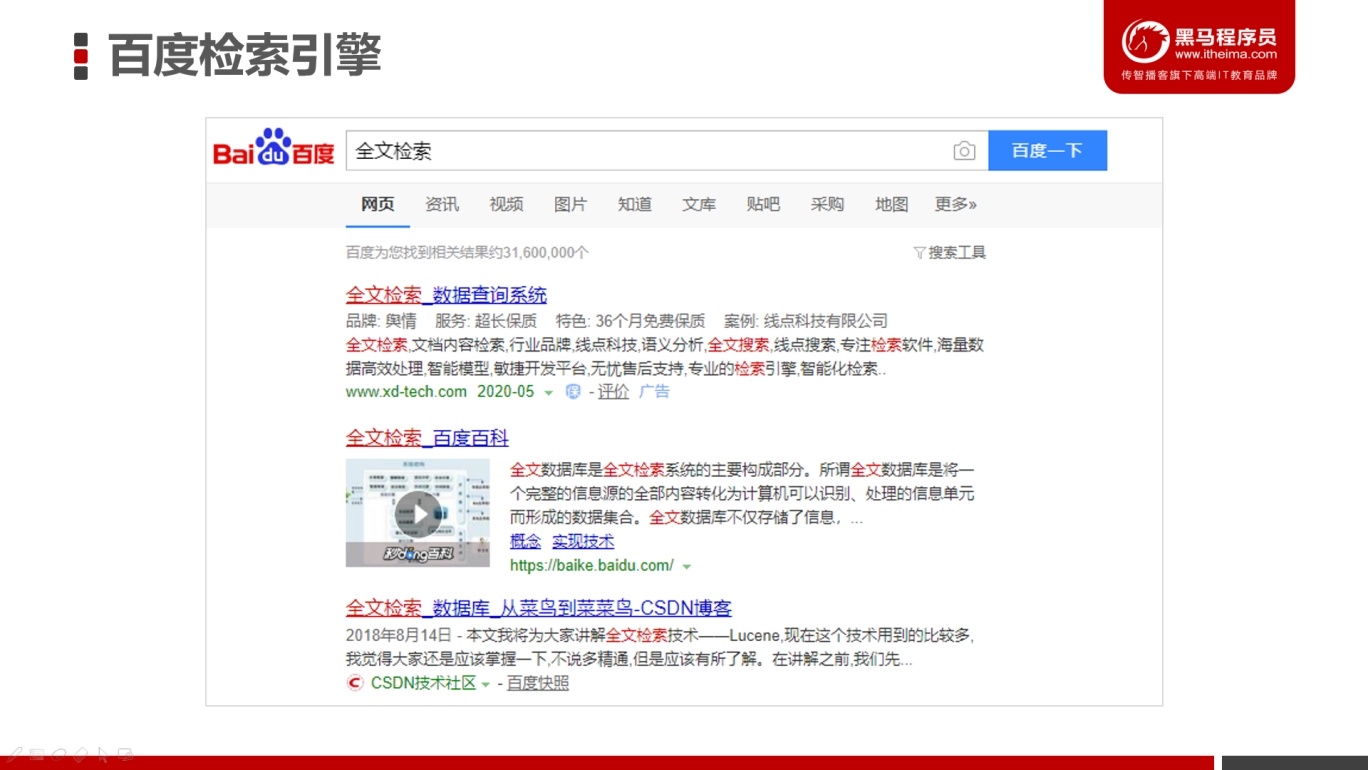Open image search via the camera icon
The width and height of the screenshot is (1368, 770).
click(964, 151)
